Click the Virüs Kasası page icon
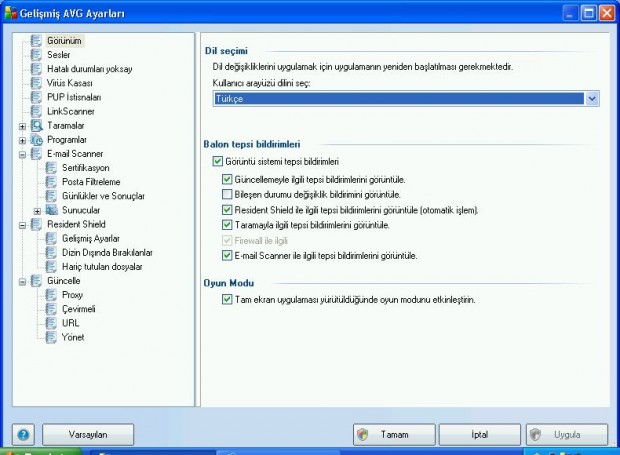620x455 pixels. (37, 83)
